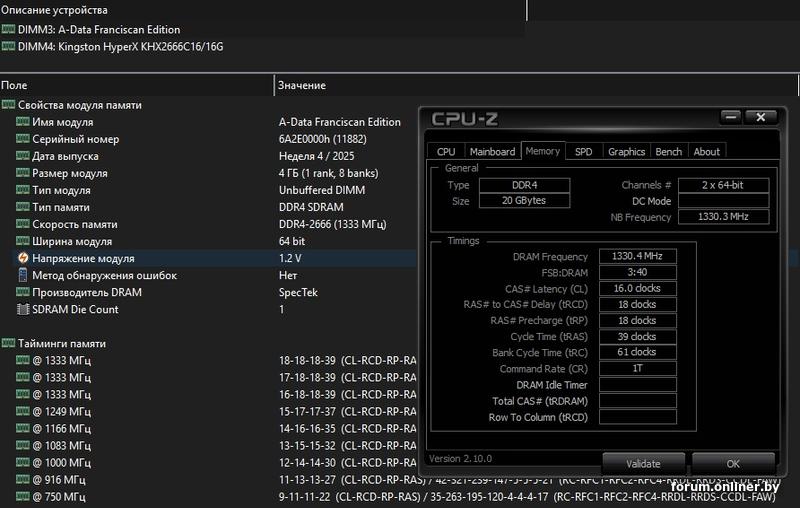Click the DIMM4 Kingston HyperX memory icon
The image size is (800, 508).
8,46
